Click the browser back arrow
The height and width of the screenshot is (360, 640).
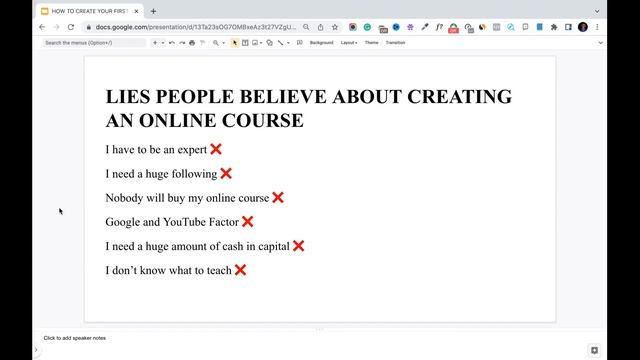(42, 27)
